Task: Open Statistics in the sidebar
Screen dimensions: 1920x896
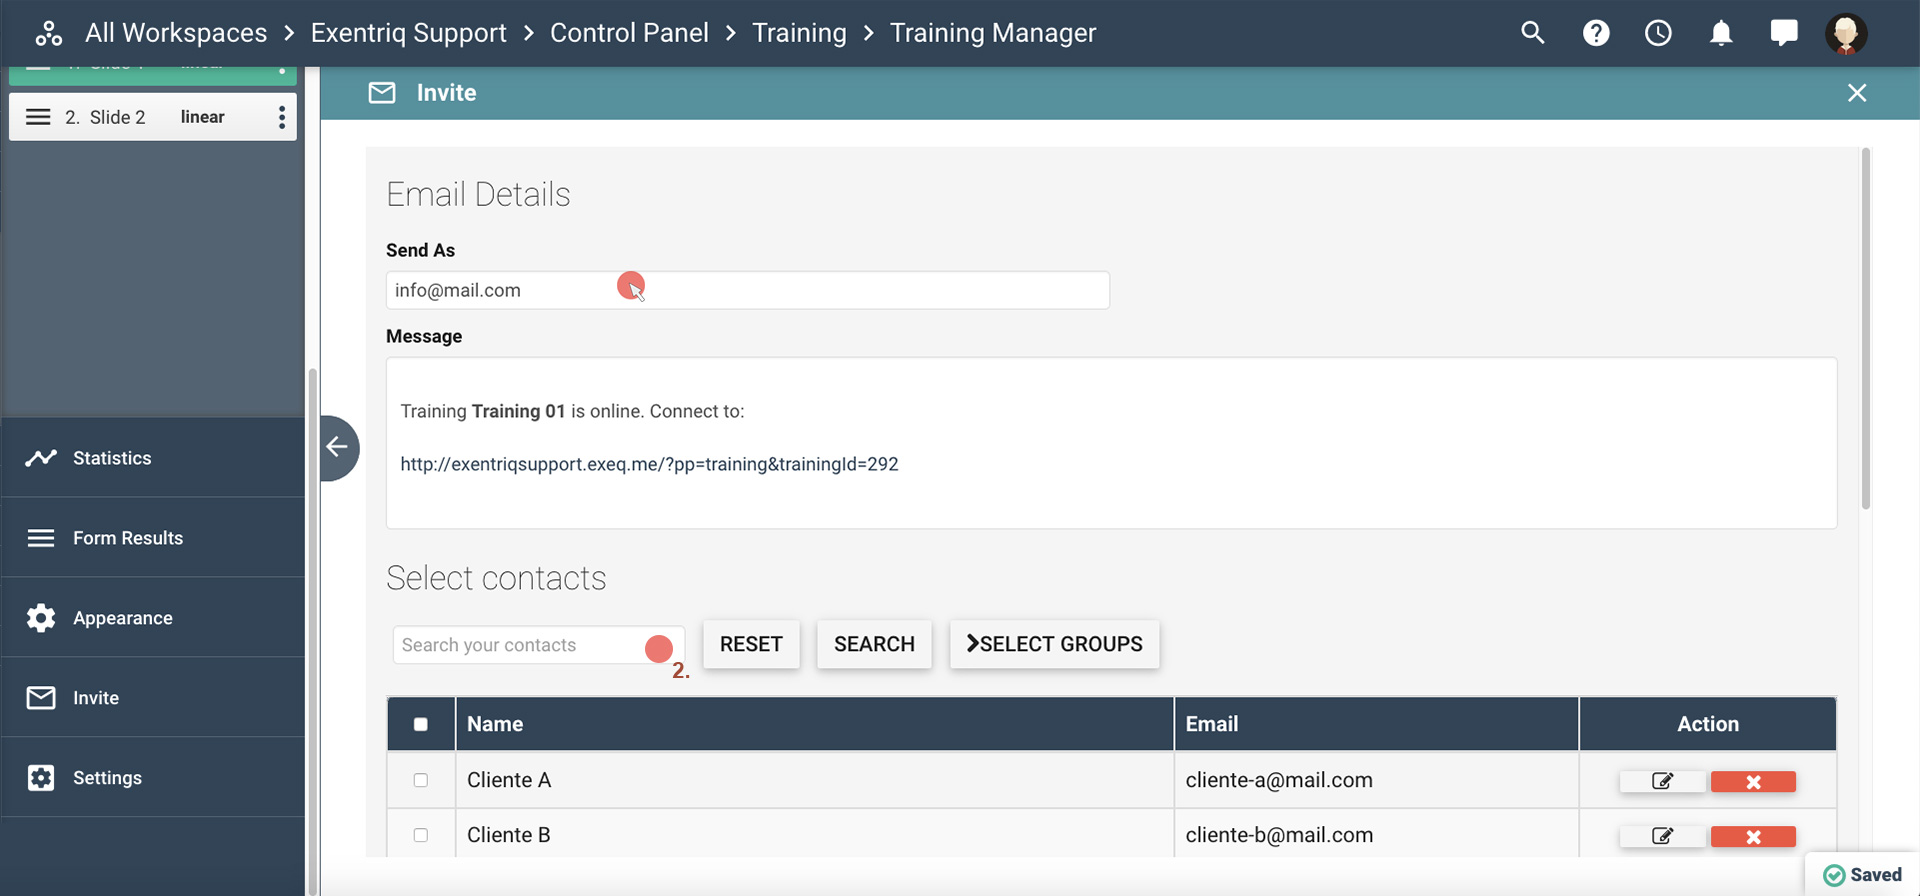Action: 112,458
